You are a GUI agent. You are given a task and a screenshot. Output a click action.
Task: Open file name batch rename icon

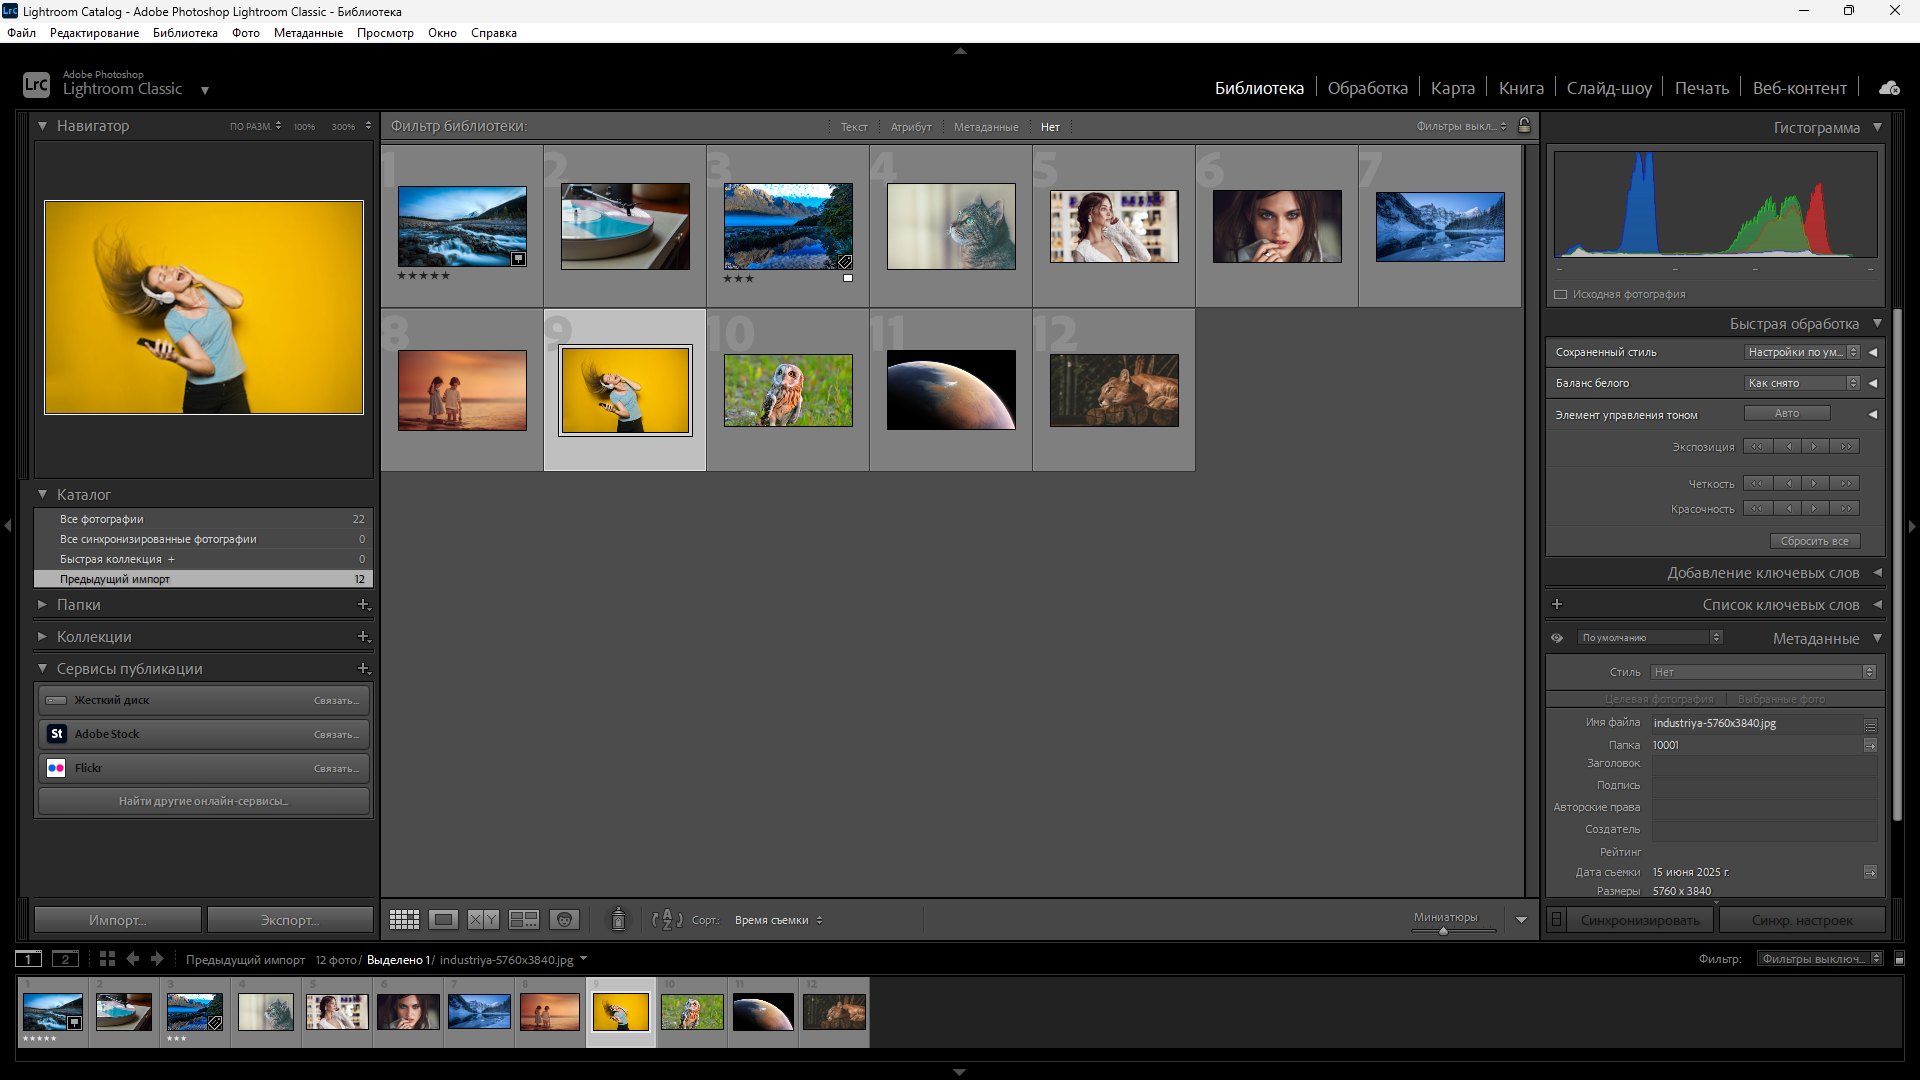click(1870, 724)
